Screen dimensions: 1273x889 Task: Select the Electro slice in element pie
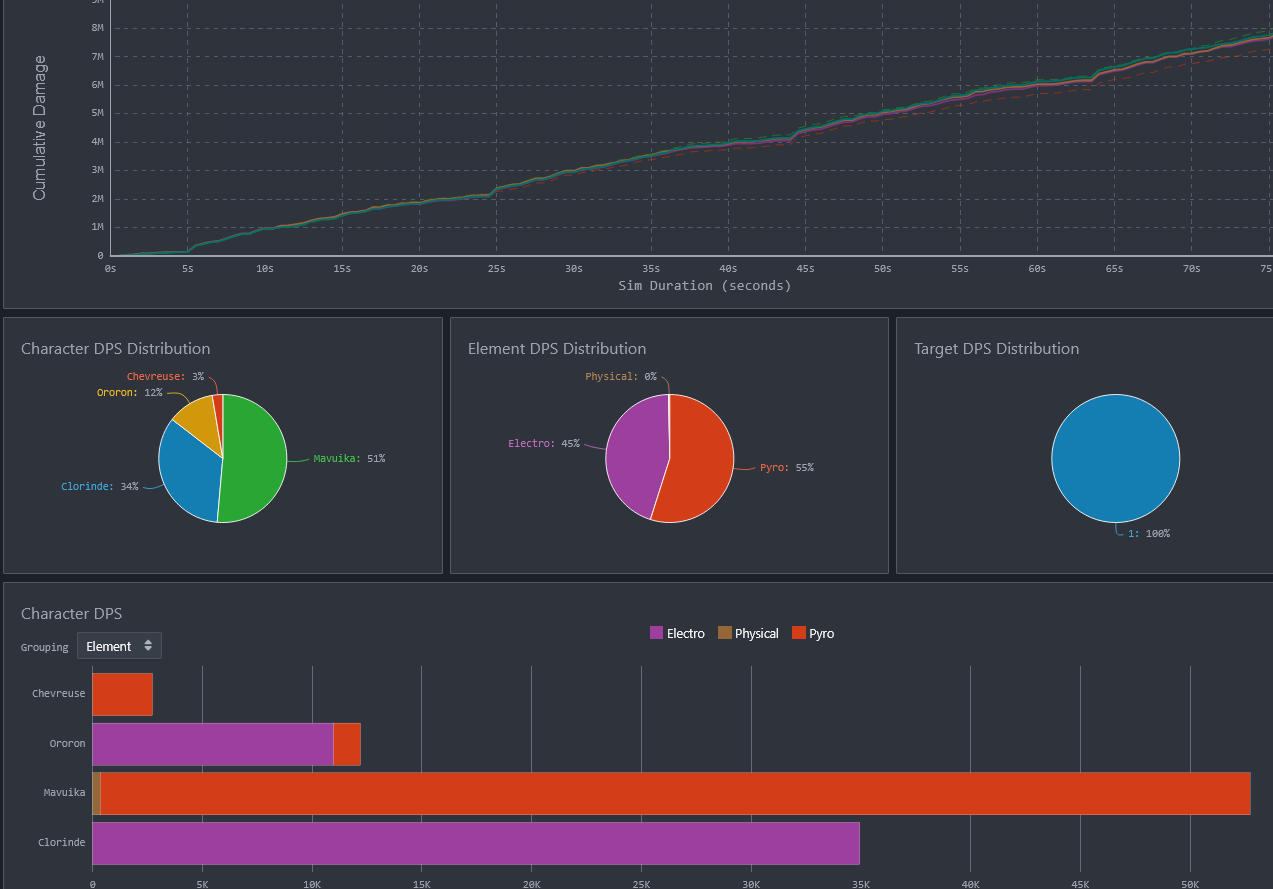point(635,455)
